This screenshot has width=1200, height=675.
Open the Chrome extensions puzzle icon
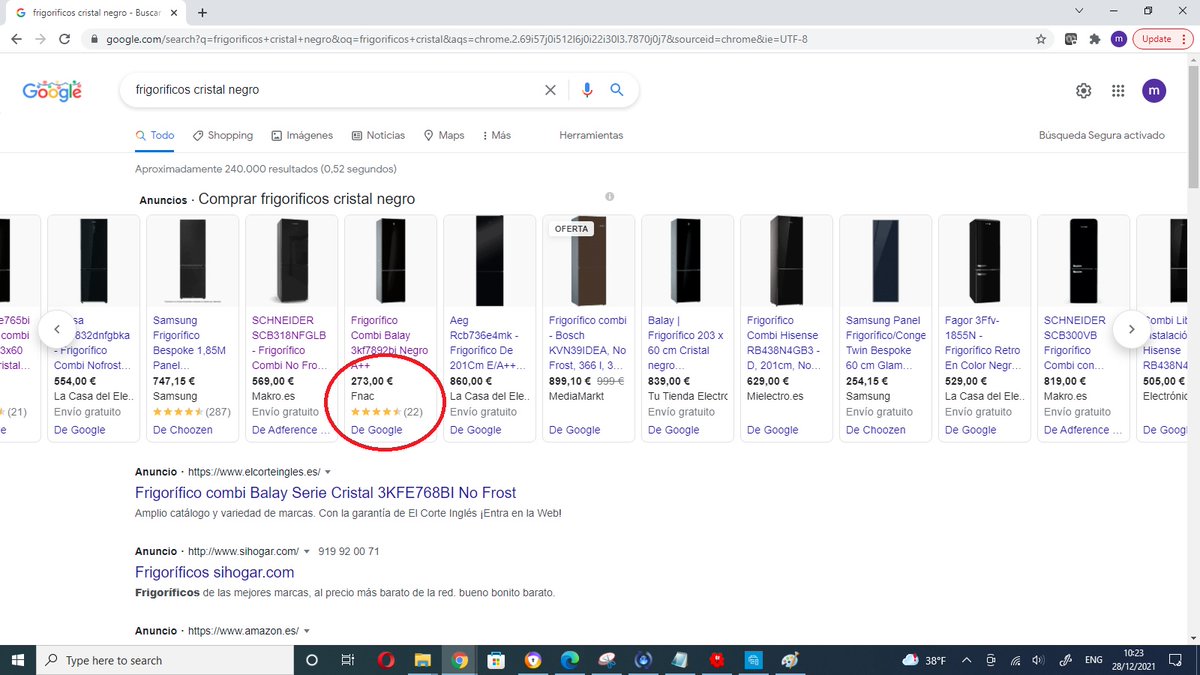coord(1094,39)
